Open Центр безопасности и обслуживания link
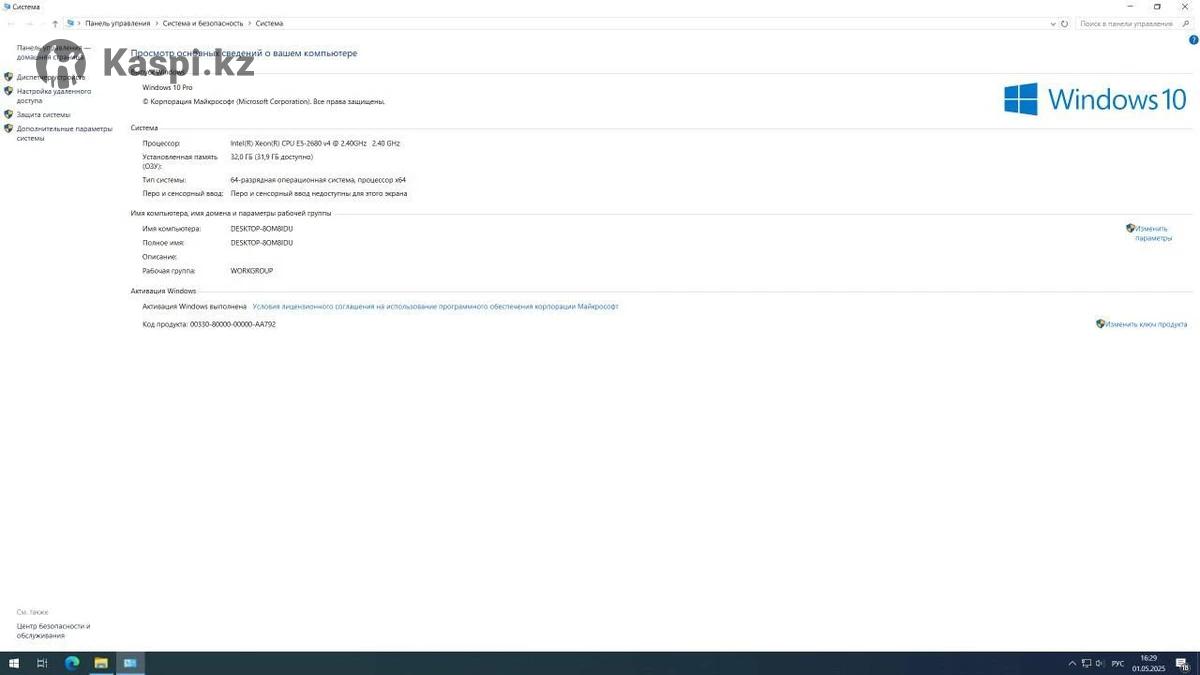This screenshot has height=675, width=1200. 54,631
